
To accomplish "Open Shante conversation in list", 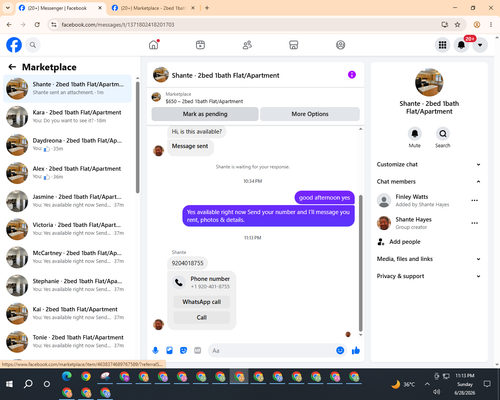I will 67,89.
